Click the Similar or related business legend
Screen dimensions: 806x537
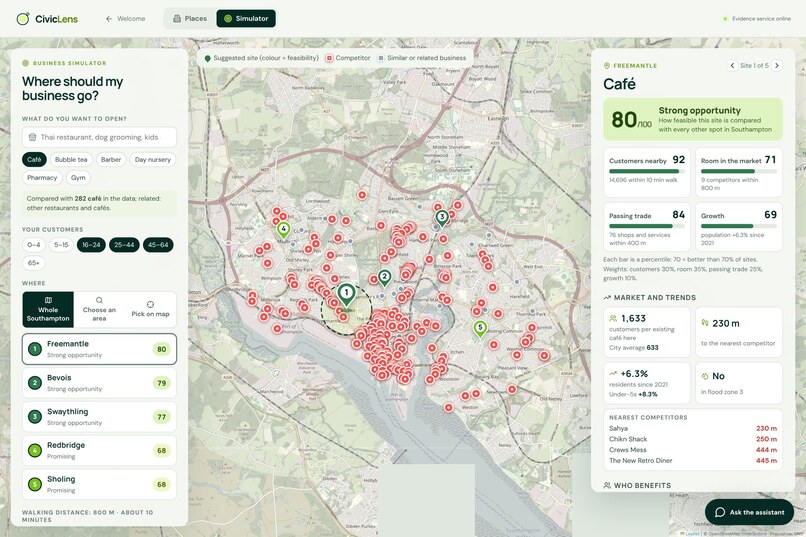[x=423, y=58]
